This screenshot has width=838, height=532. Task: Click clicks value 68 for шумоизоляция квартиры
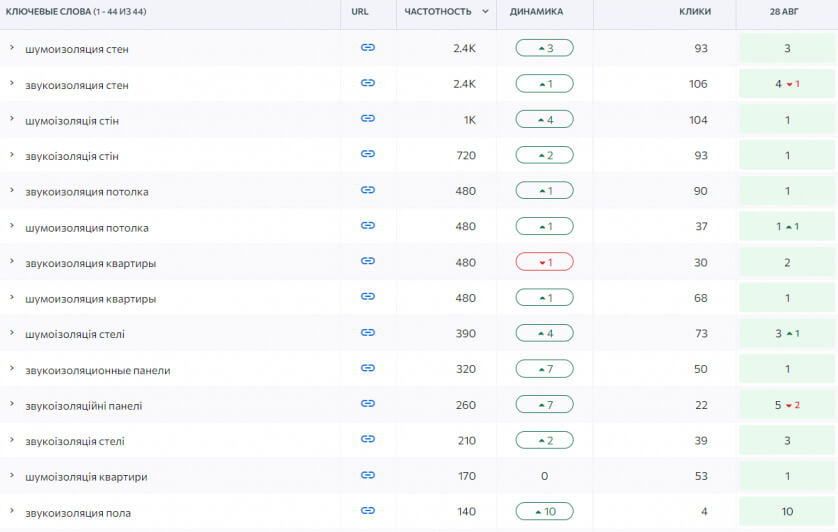701,298
